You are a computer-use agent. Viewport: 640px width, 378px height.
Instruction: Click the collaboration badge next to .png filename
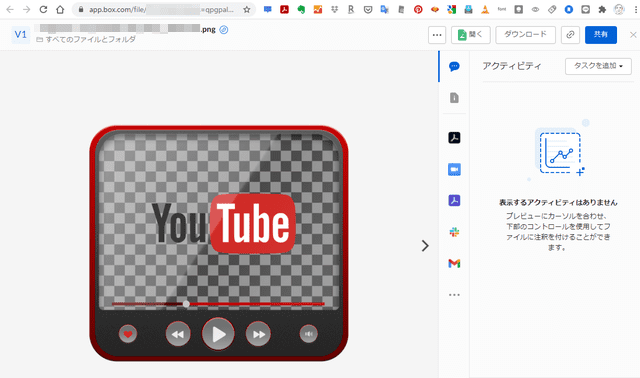coord(224,29)
